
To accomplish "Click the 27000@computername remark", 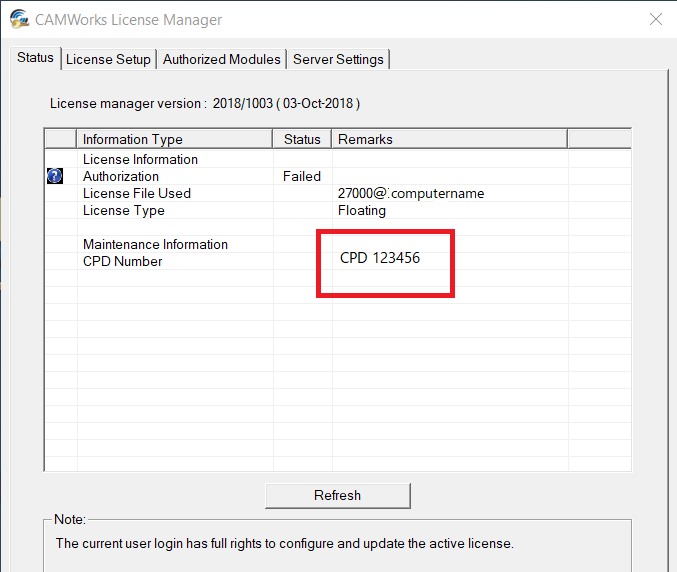I will pos(411,193).
